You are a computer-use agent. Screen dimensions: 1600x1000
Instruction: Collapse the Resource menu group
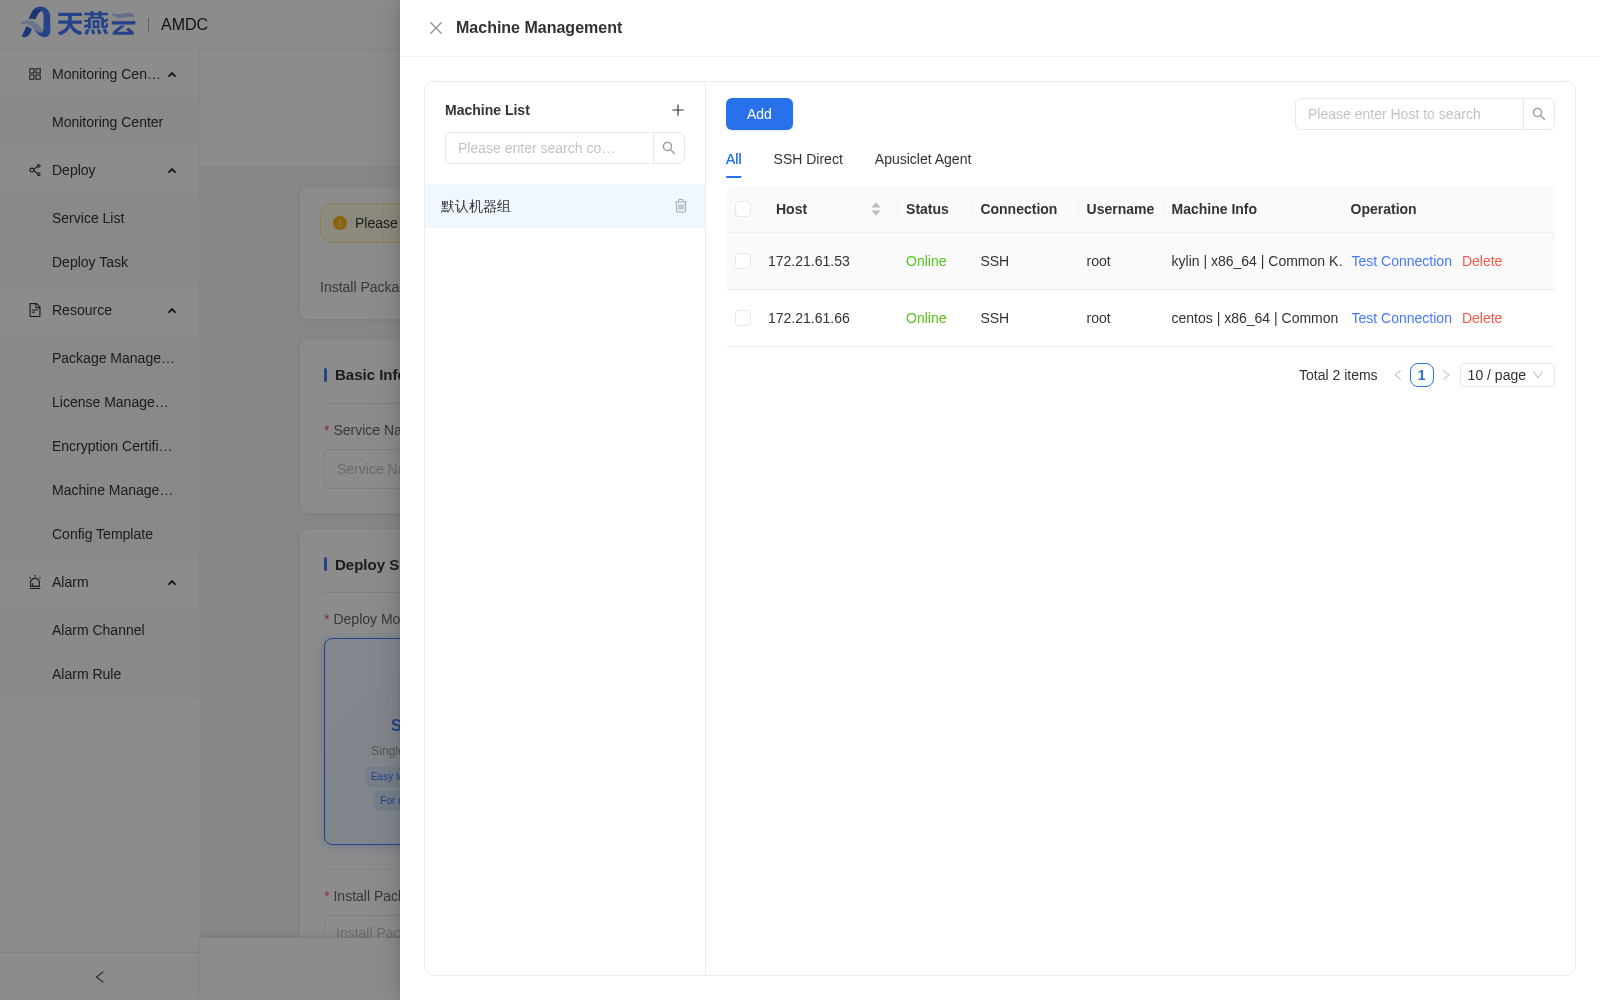pos(172,311)
